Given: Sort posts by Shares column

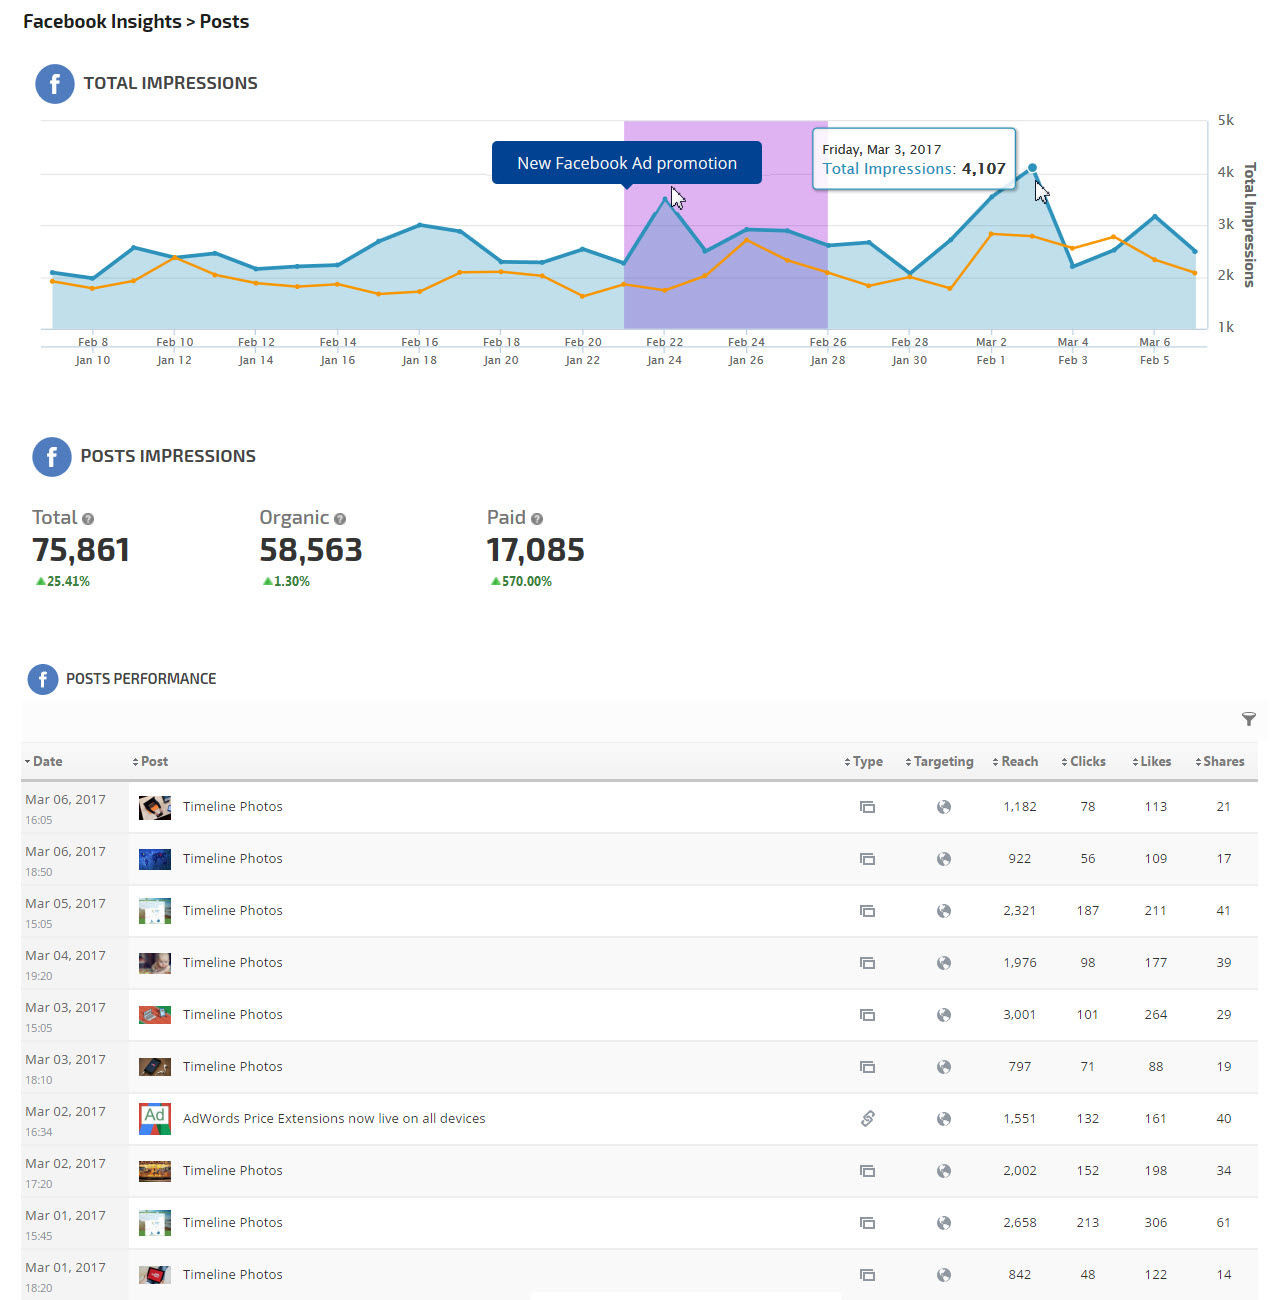Looking at the screenshot, I should (1220, 762).
